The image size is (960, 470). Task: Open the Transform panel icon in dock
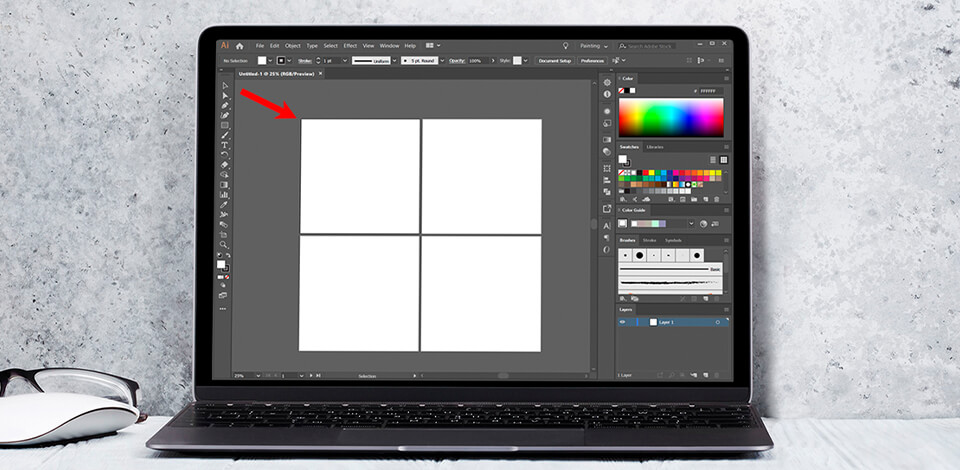tap(607, 168)
